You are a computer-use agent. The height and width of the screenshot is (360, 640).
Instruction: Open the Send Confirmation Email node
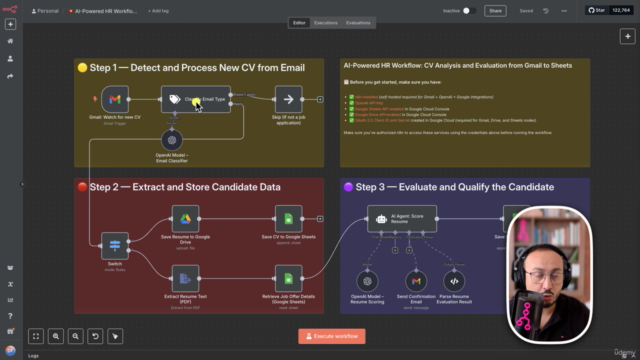pos(416,281)
